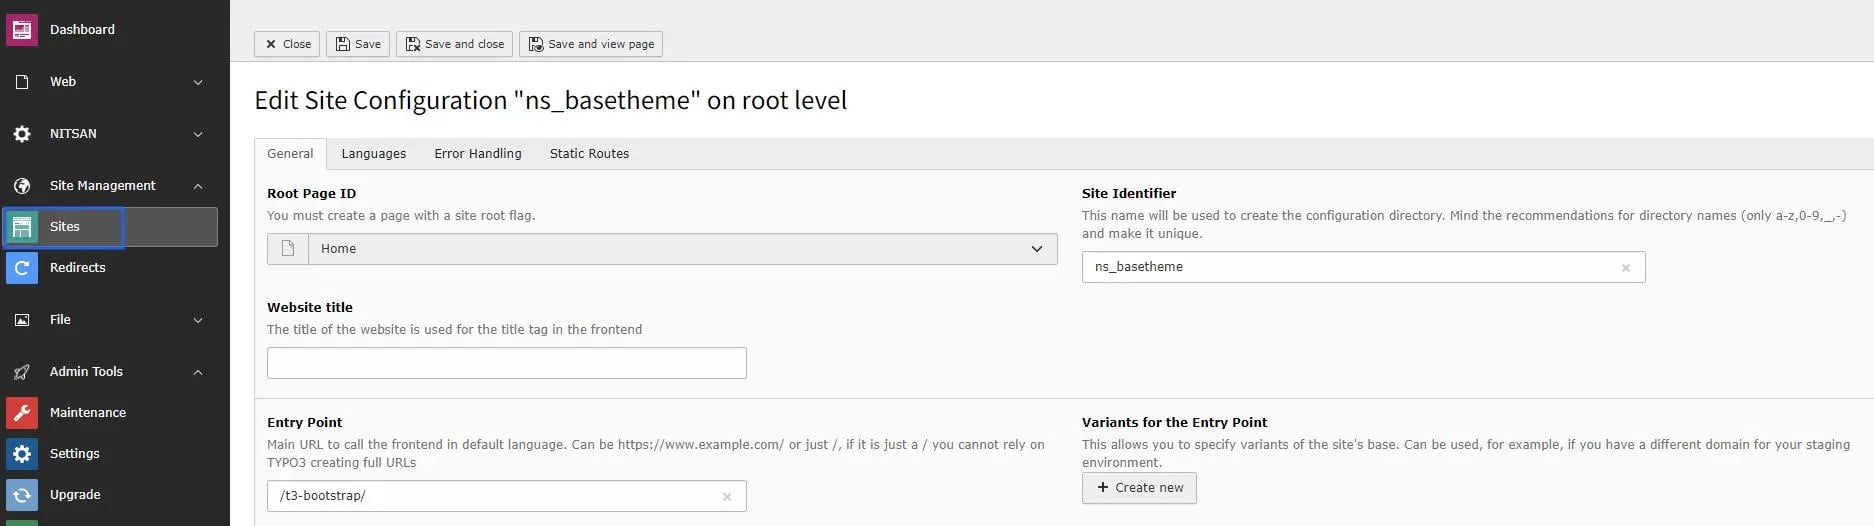Create new entry point variant

pyautogui.click(x=1139, y=488)
